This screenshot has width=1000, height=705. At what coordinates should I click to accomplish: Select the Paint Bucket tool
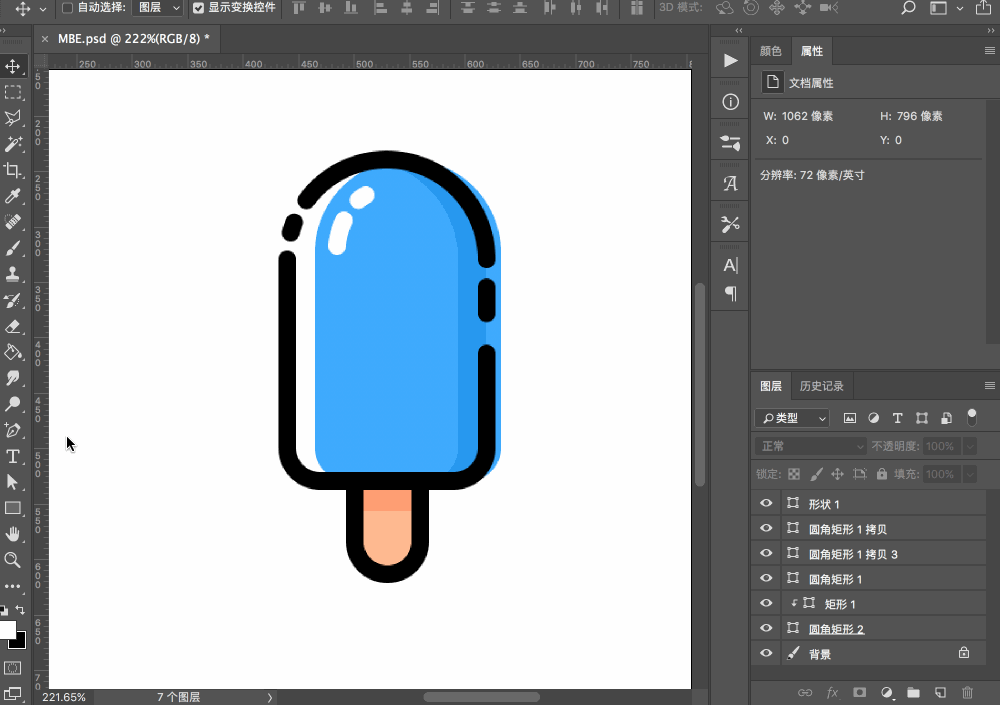(x=13, y=352)
